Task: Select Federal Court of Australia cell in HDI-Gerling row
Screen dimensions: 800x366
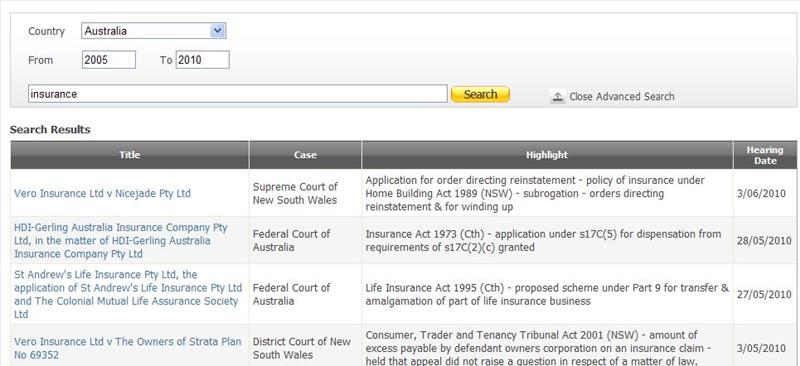Action: tap(305, 240)
